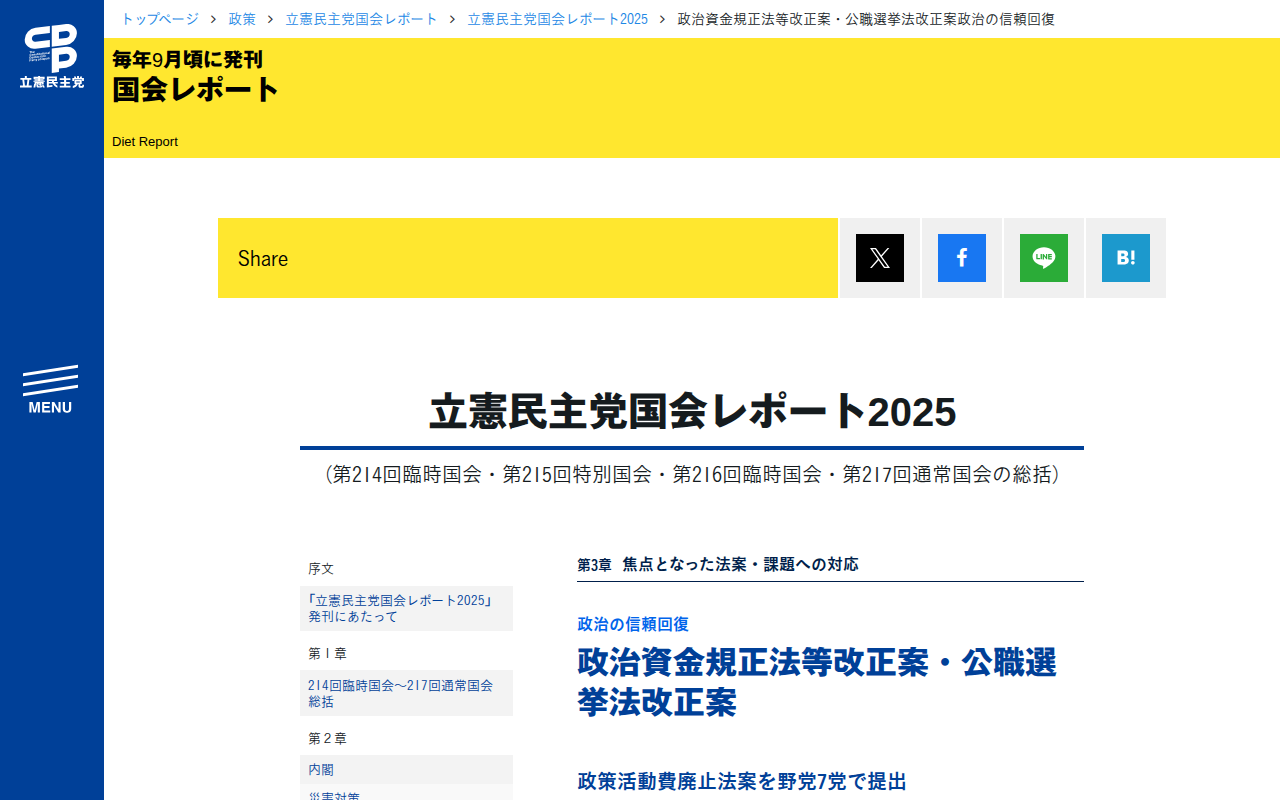Click the 毎年9月頃に発刊 banner text
The image size is (1280, 800).
coord(187,60)
